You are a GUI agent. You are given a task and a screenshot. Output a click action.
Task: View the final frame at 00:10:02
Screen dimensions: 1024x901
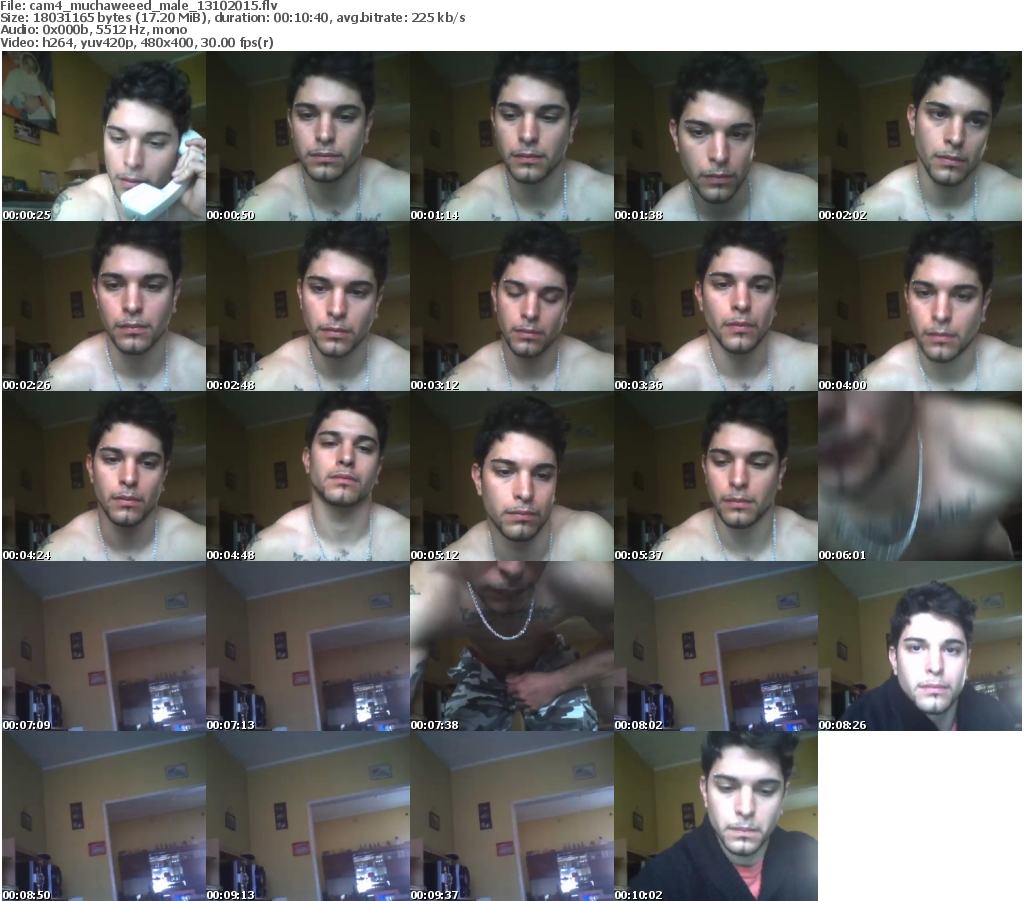pyautogui.click(x=716, y=816)
